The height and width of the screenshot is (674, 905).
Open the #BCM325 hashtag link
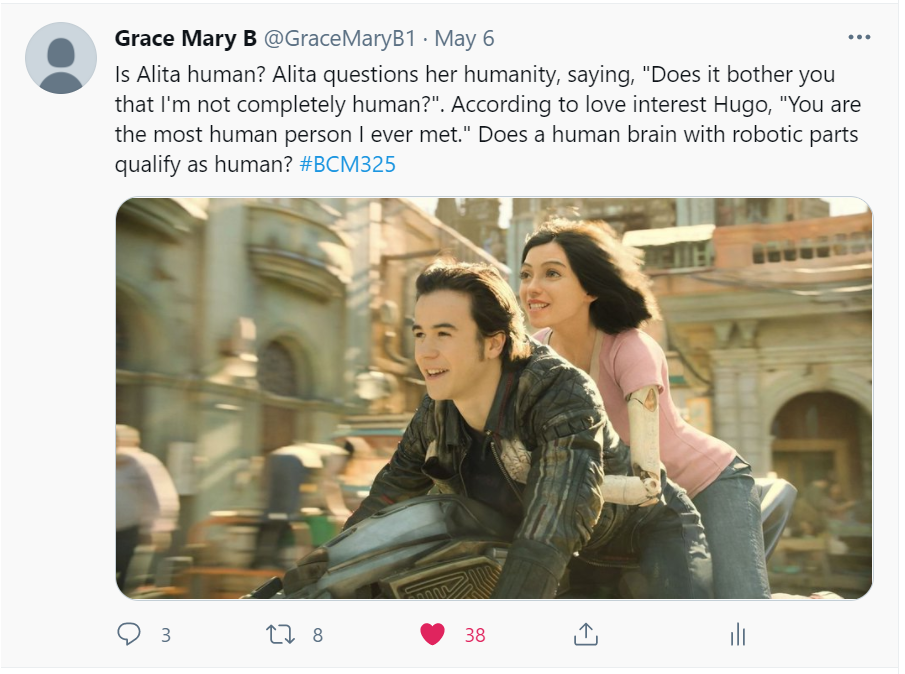(347, 164)
